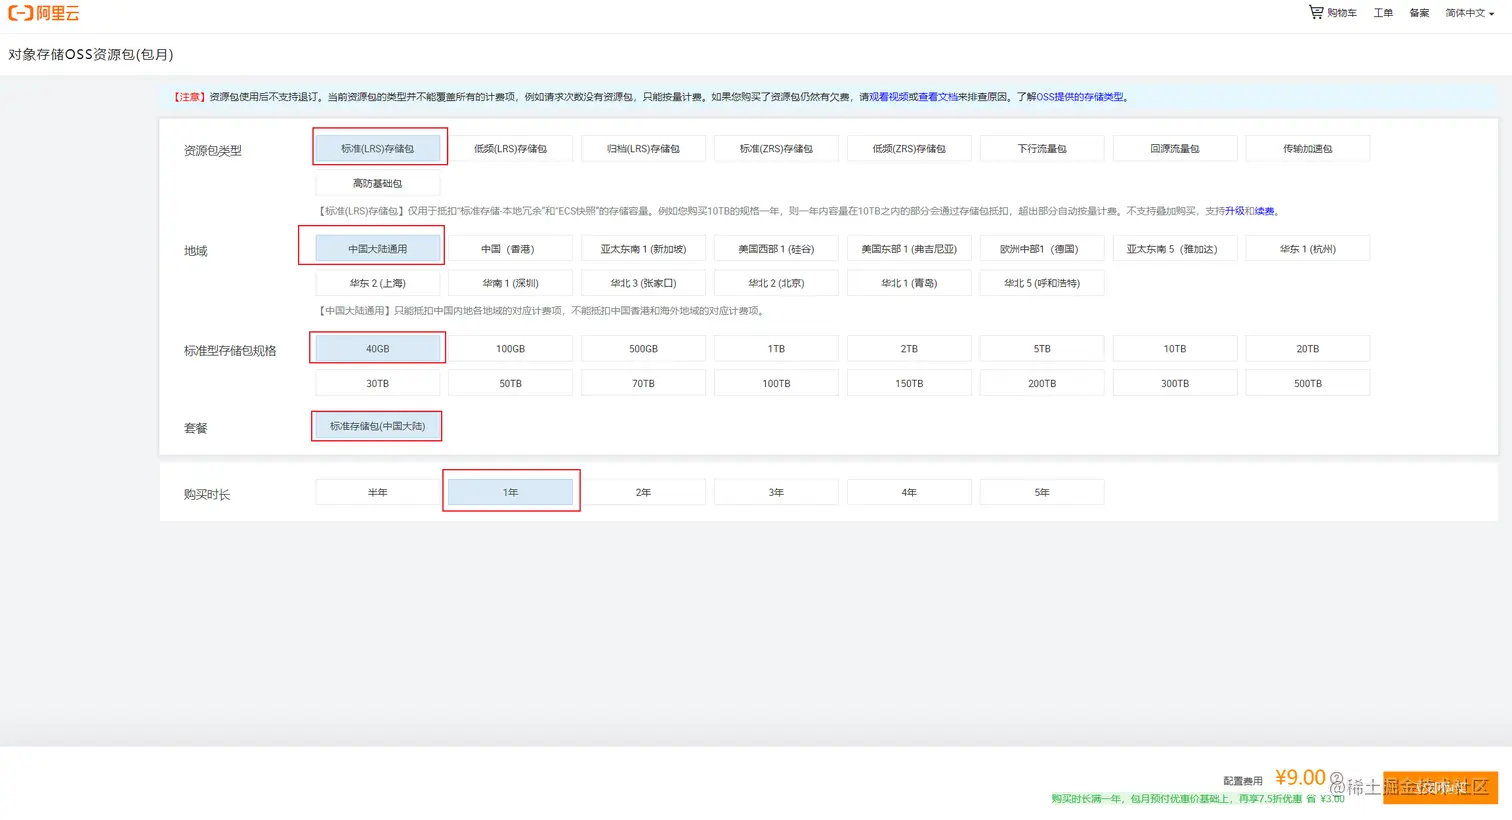Image resolution: width=1512 pixels, height=820 pixels.
Task: Pick the 100TB storage size
Action: click(x=776, y=383)
